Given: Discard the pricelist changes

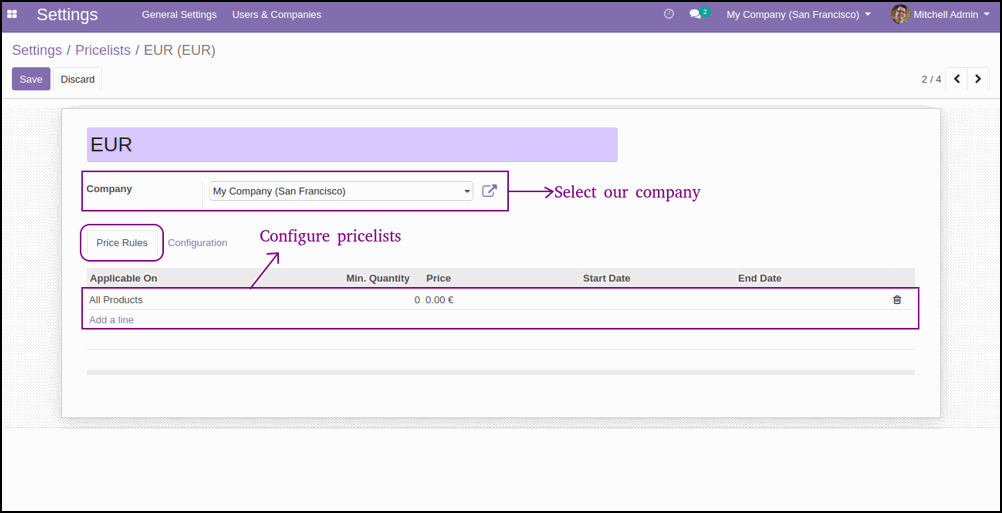Looking at the screenshot, I should pyautogui.click(x=77, y=79).
